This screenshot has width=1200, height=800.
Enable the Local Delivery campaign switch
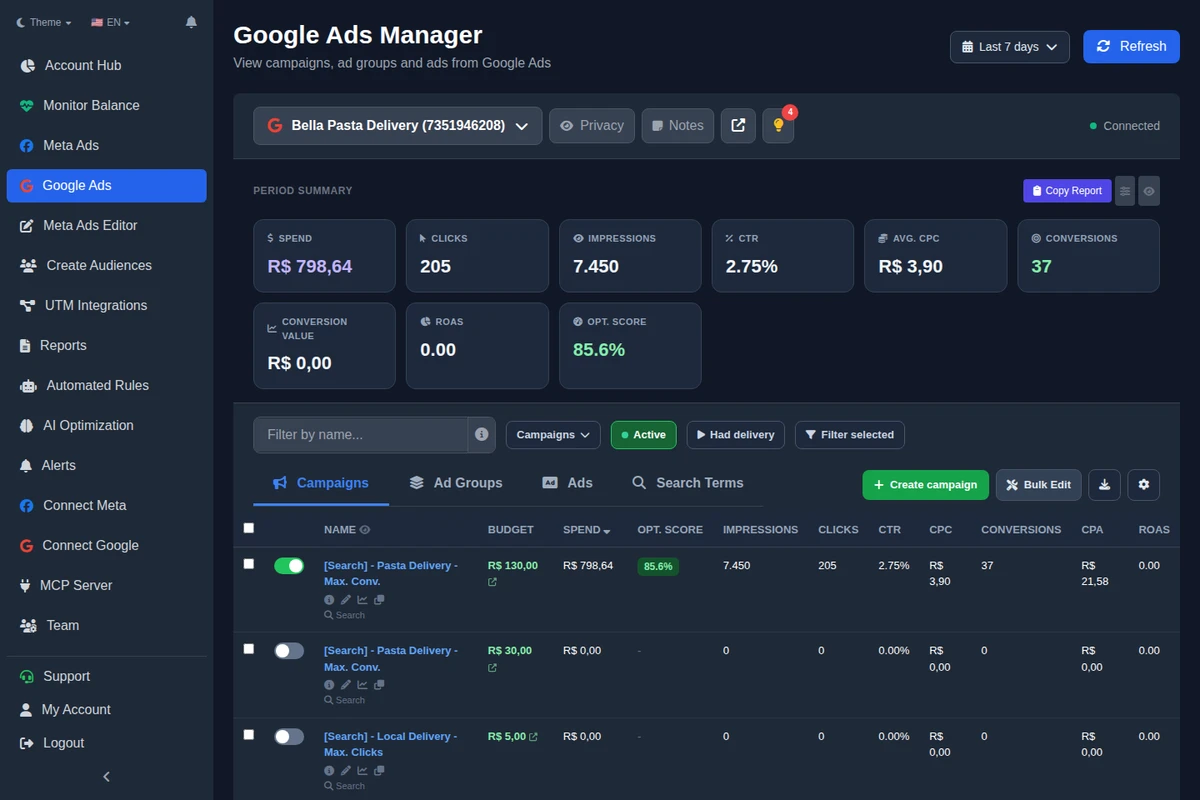[x=289, y=737]
